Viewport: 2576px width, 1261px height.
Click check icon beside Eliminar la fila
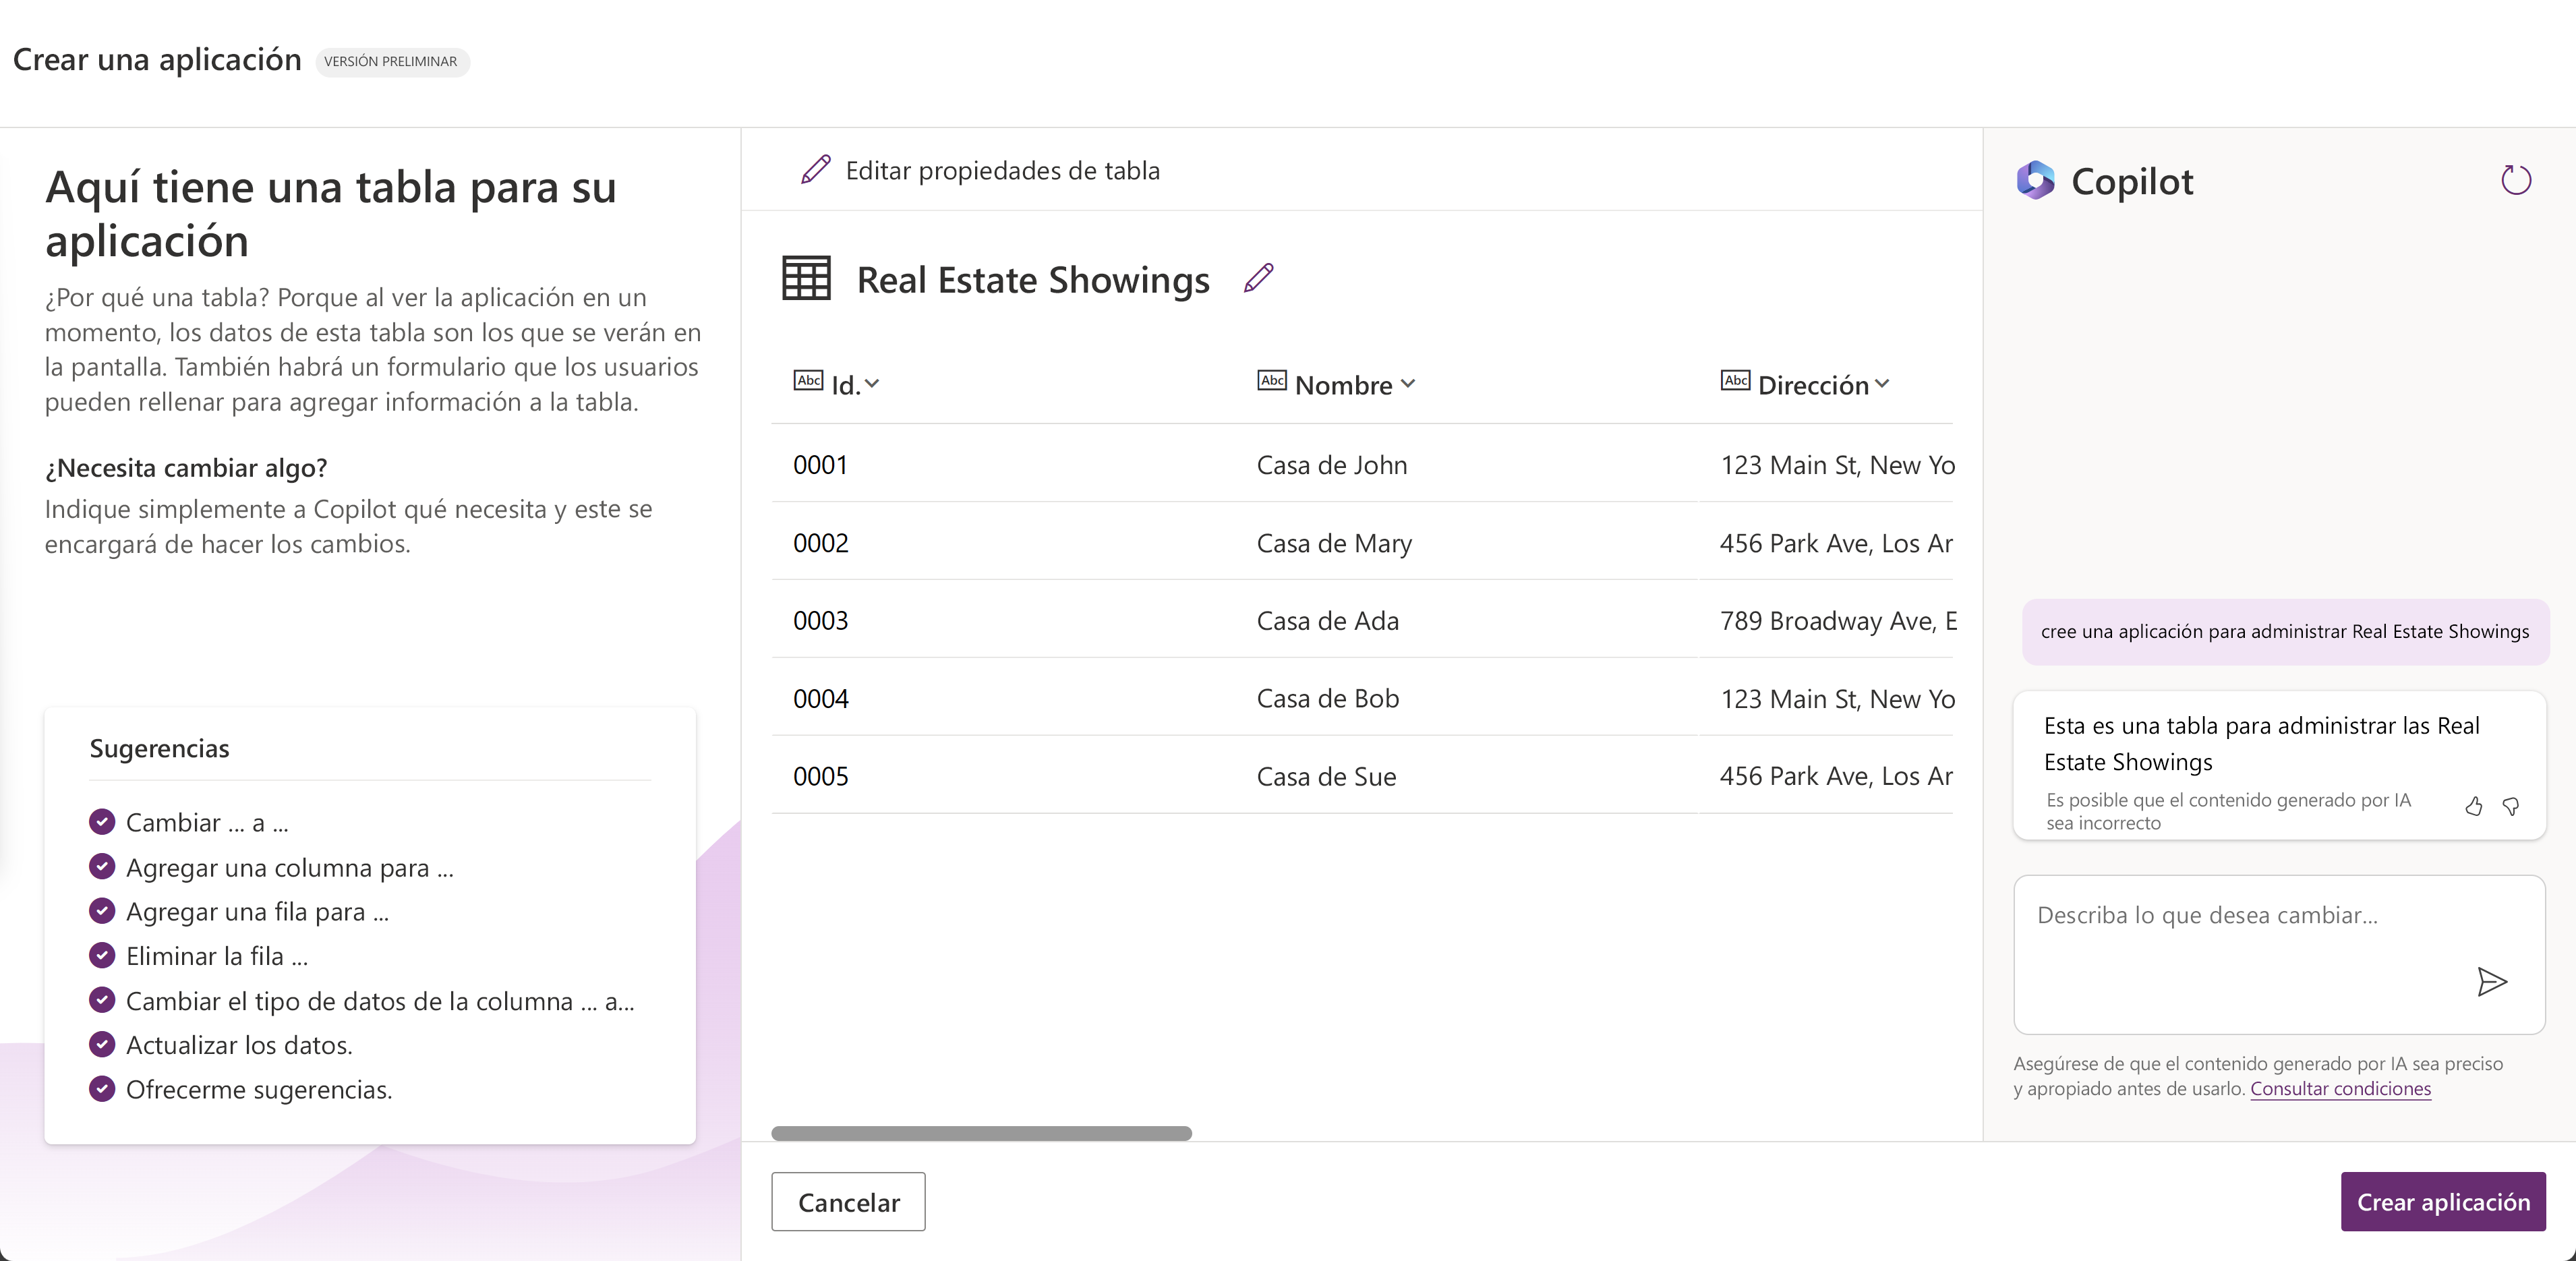102,956
